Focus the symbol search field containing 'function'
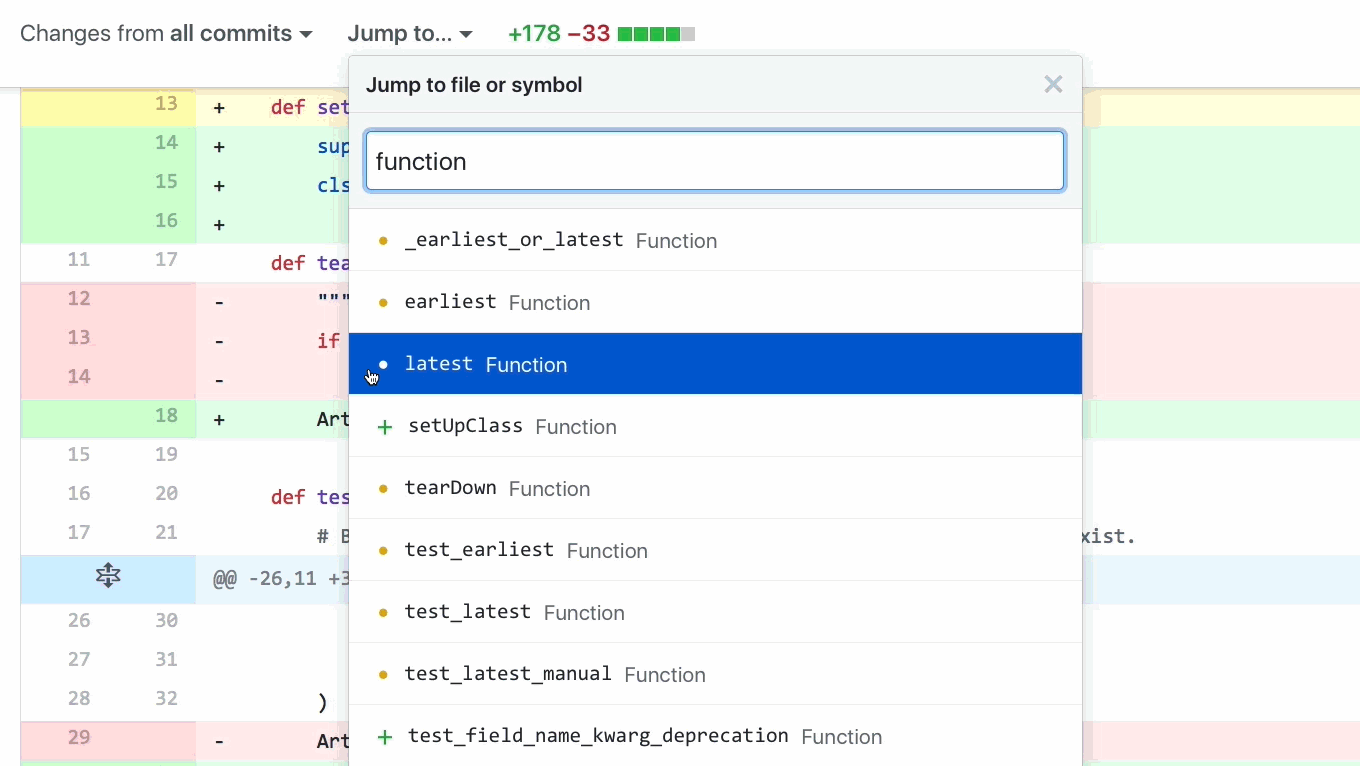This screenshot has height=766, width=1360. (x=715, y=161)
